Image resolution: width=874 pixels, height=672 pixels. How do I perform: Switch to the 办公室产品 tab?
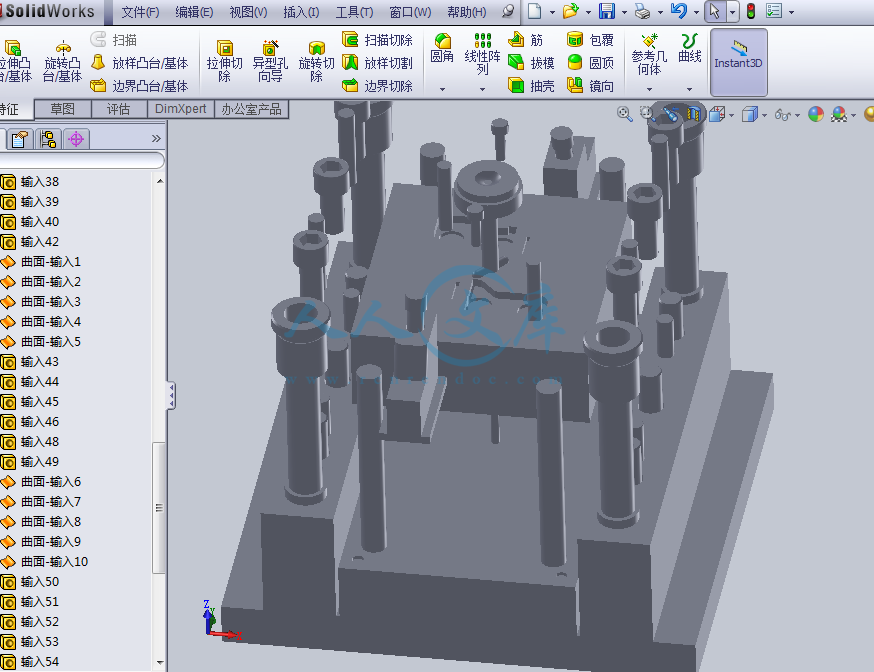(251, 109)
